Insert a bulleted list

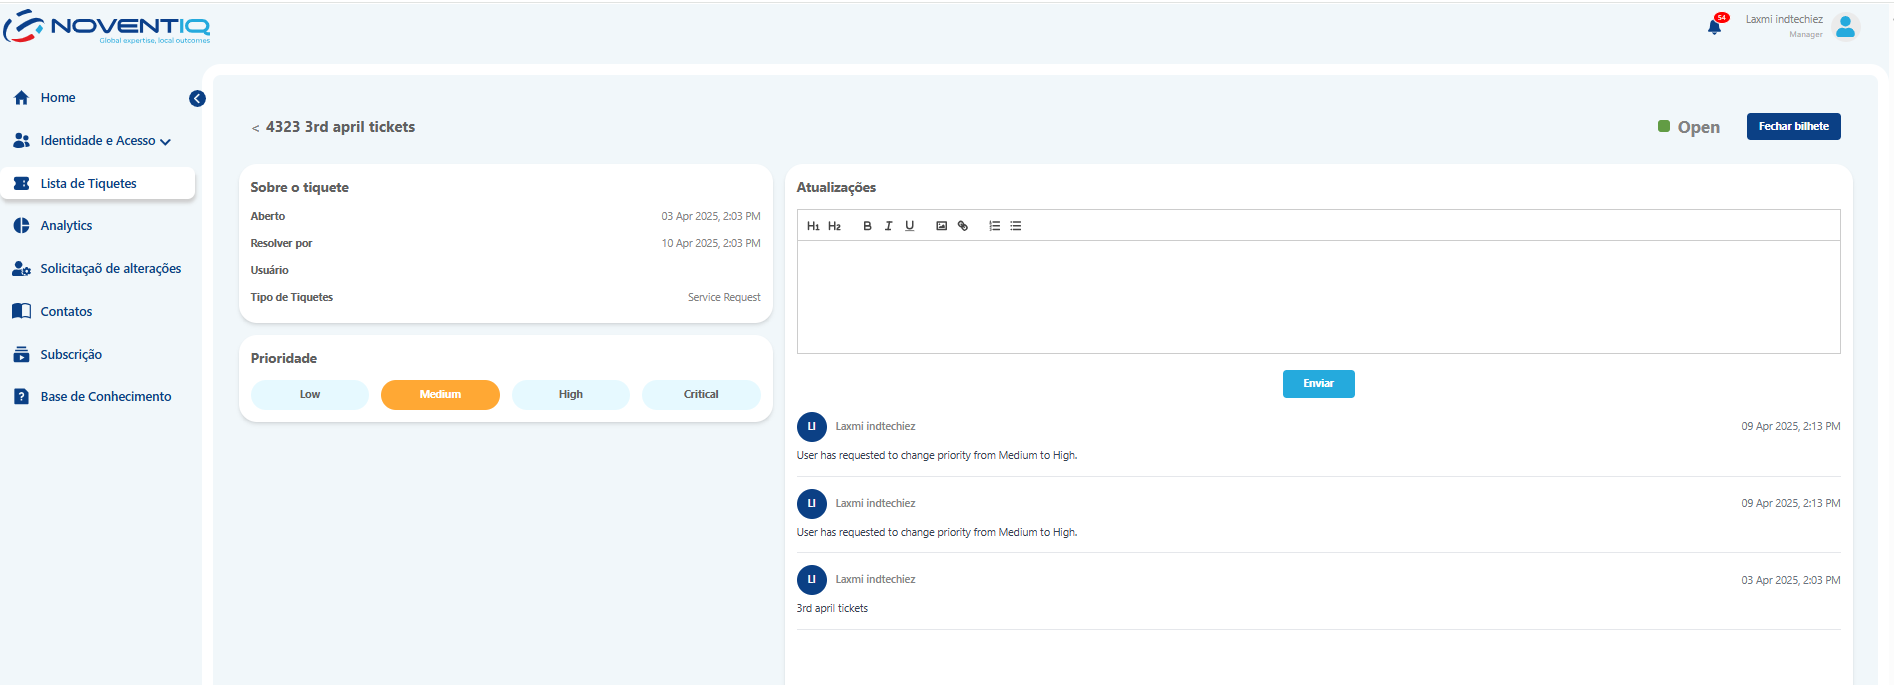(x=1016, y=226)
